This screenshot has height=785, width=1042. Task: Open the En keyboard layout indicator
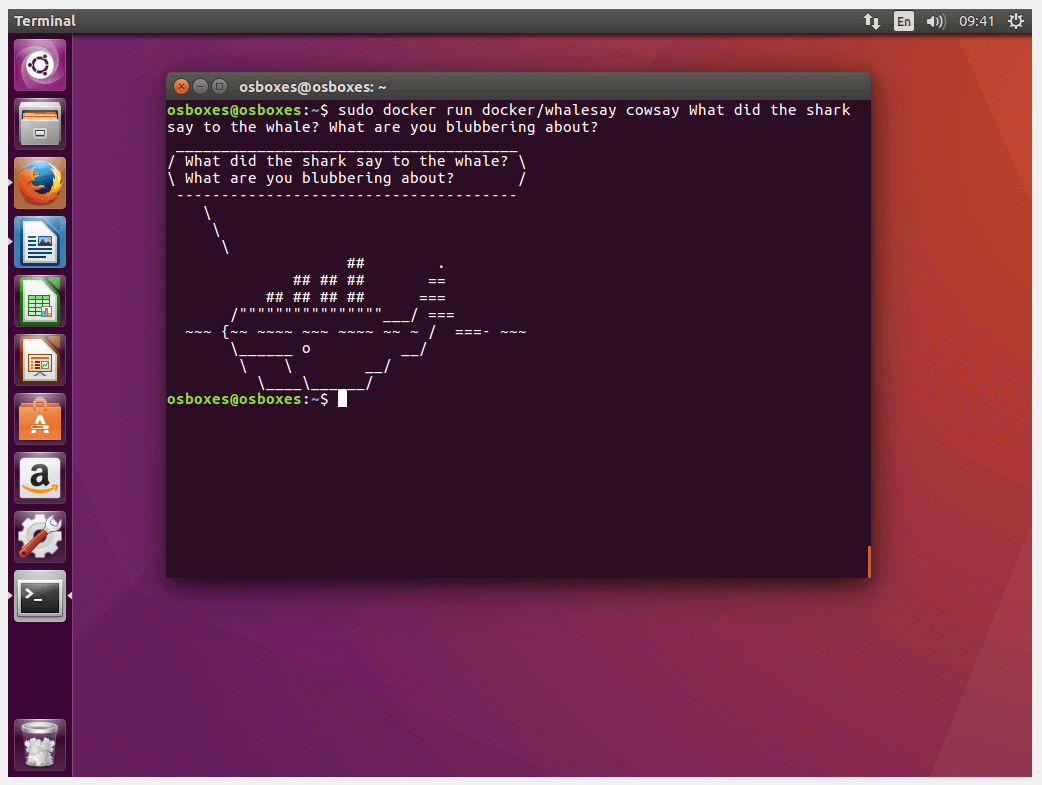tap(904, 21)
